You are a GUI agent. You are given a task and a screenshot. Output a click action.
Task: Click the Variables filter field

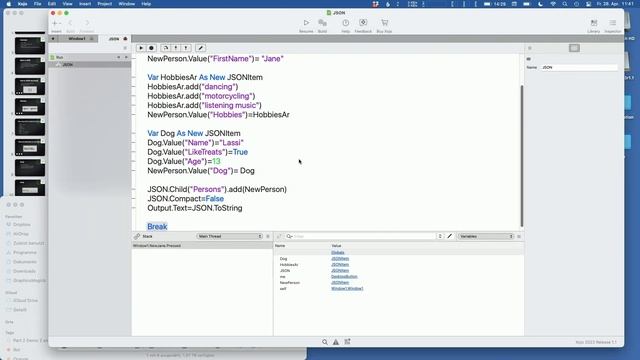tap(361, 236)
